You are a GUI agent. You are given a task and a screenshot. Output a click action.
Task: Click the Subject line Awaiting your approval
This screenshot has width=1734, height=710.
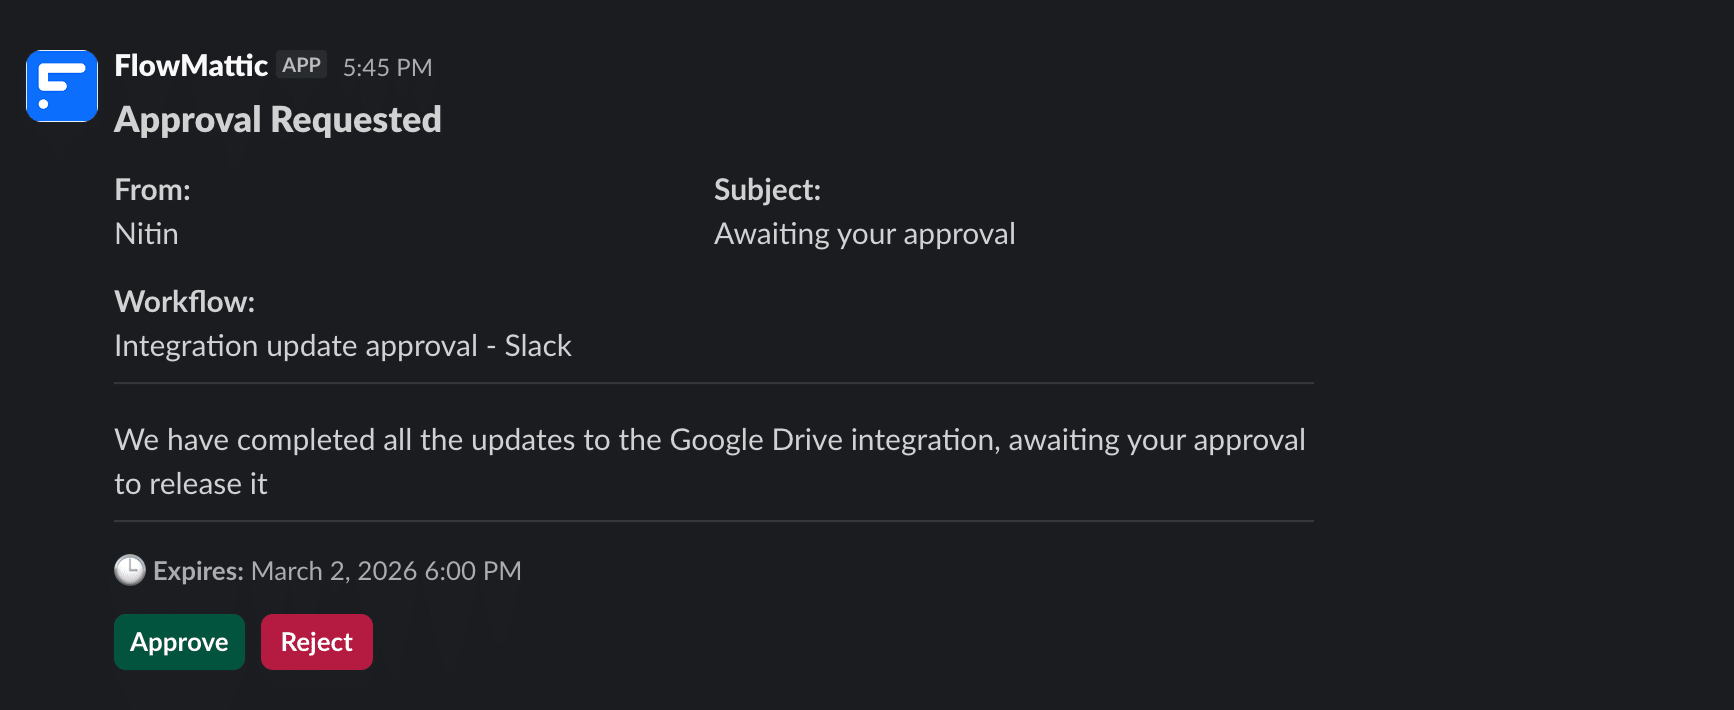pyautogui.click(x=864, y=233)
